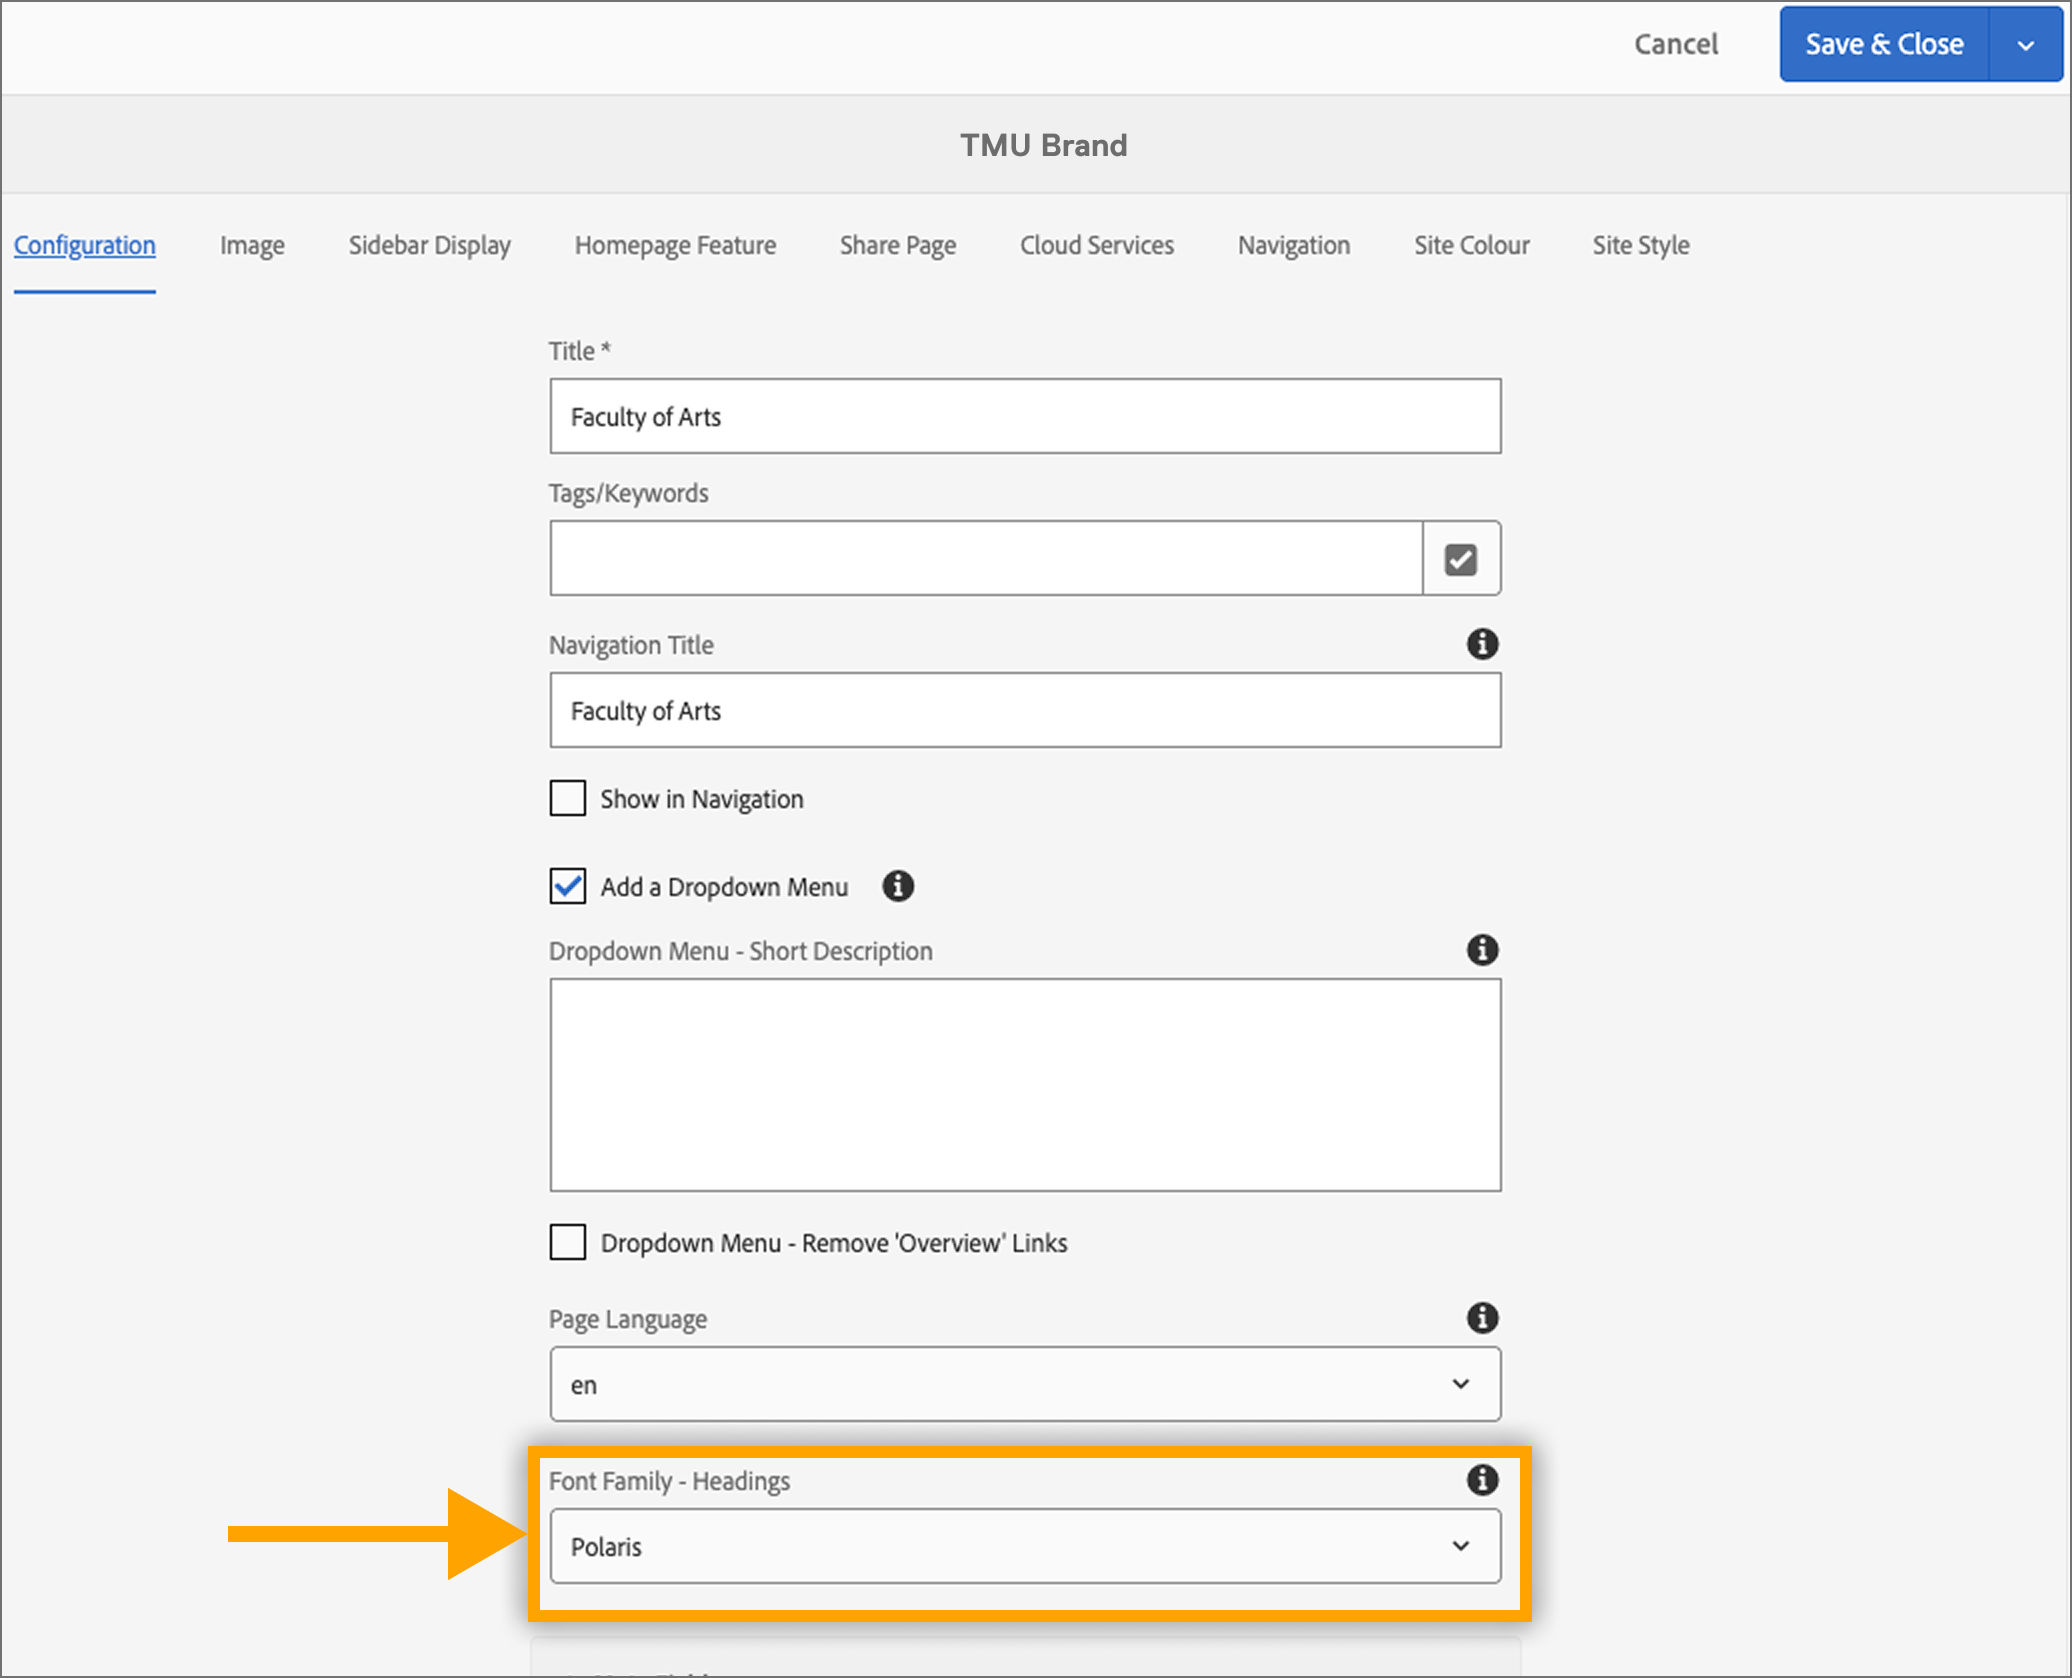
Task: Open the Navigation Title info tooltip
Action: pos(1483,644)
